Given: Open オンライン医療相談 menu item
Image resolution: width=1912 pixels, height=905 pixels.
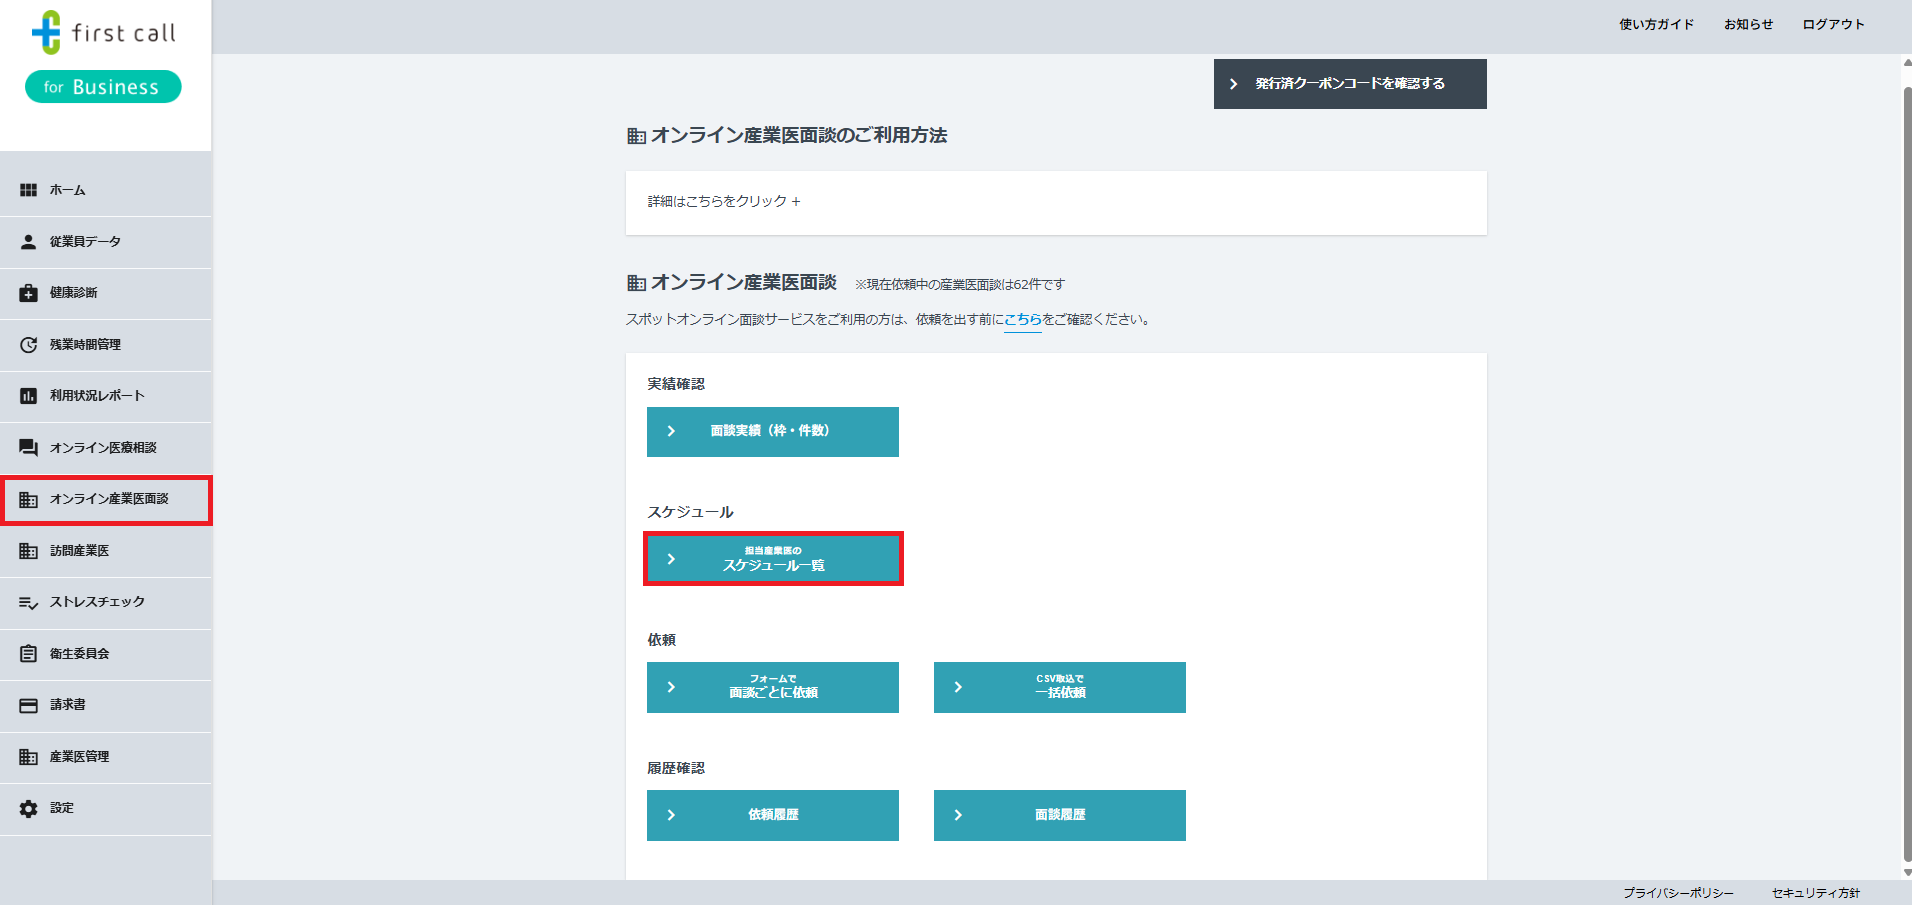Looking at the screenshot, I should [106, 448].
